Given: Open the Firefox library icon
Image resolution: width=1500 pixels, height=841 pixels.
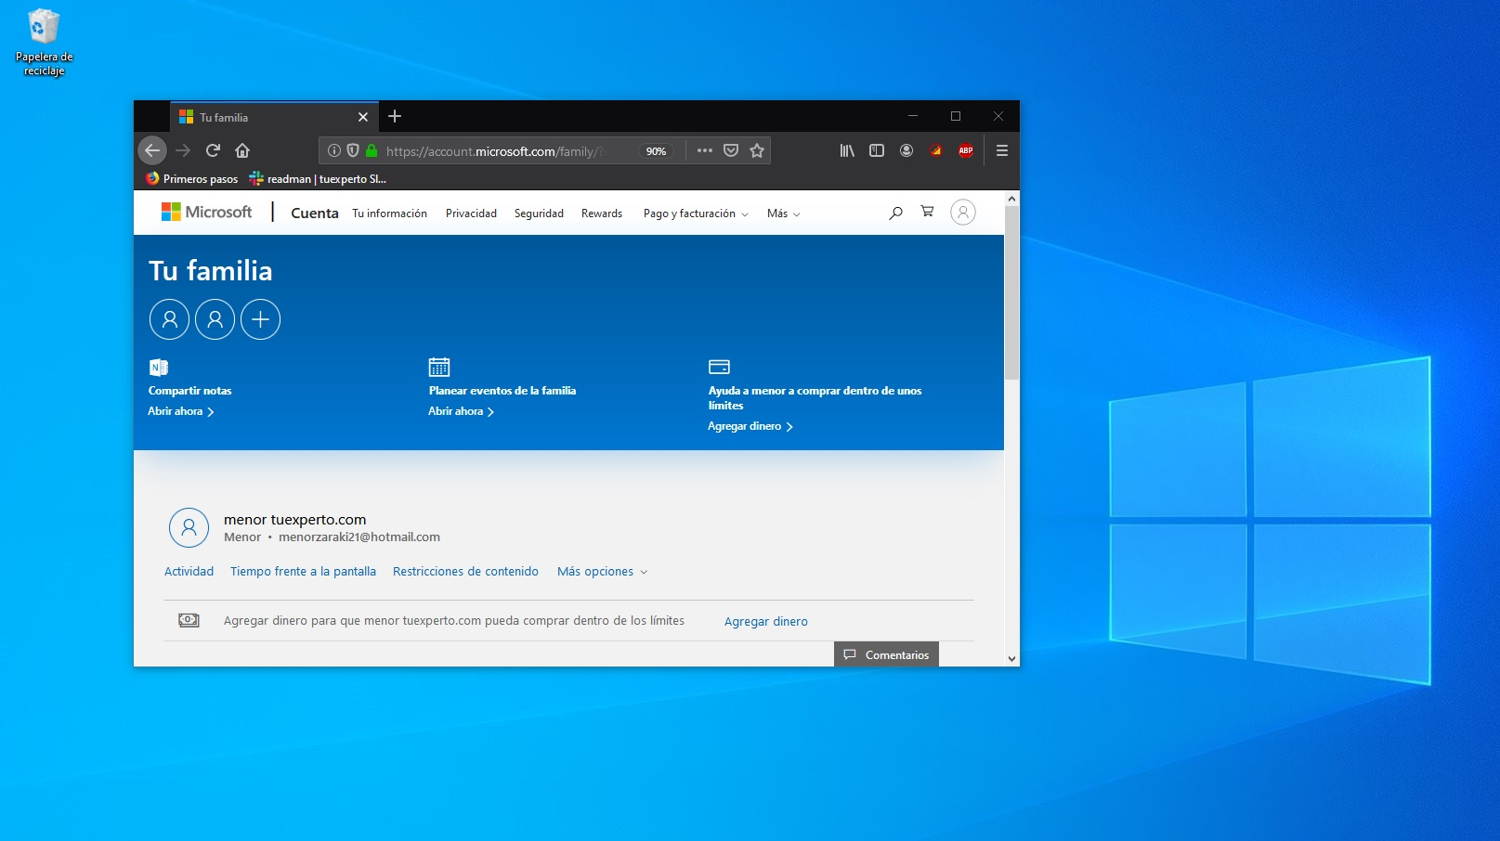Looking at the screenshot, I should (x=847, y=151).
